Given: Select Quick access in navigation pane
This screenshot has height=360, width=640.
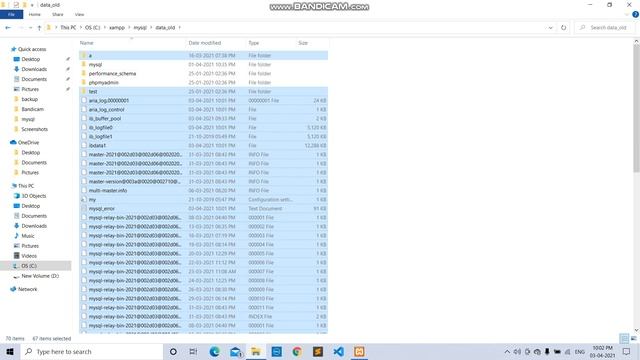Looking at the screenshot, I should pyautogui.click(x=32, y=49).
